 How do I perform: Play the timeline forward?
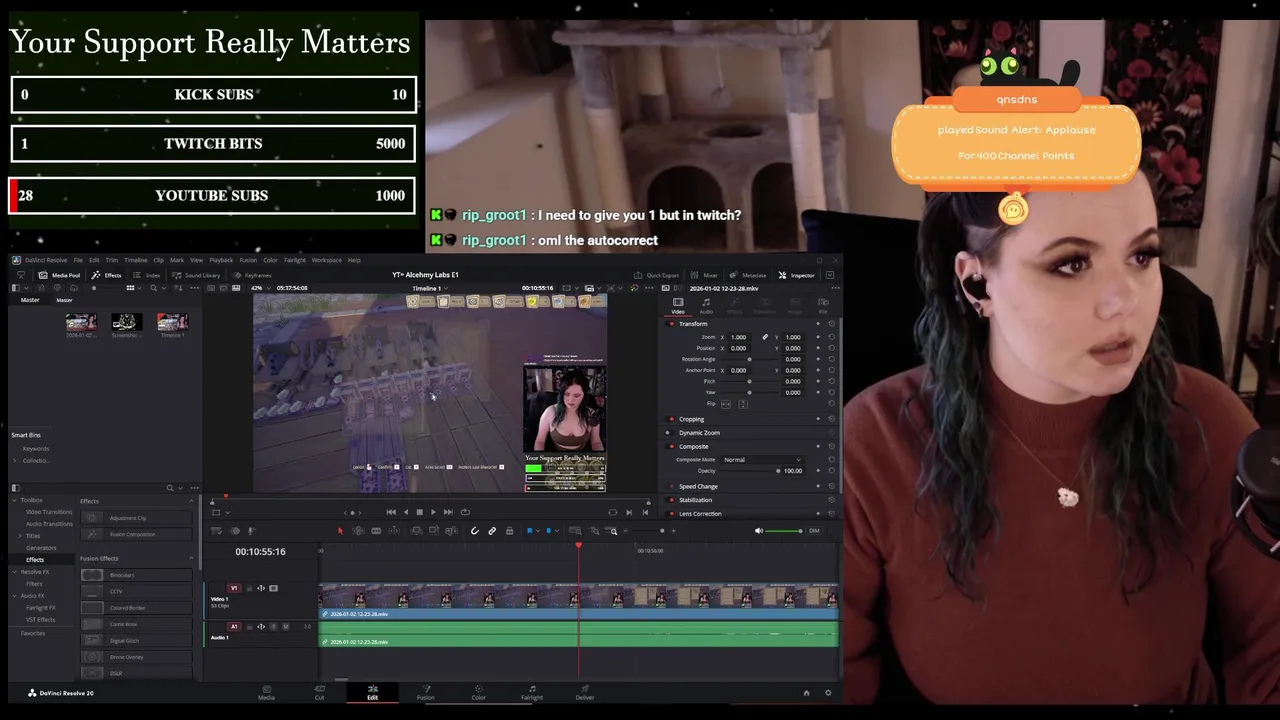pyautogui.click(x=433, y=512)
